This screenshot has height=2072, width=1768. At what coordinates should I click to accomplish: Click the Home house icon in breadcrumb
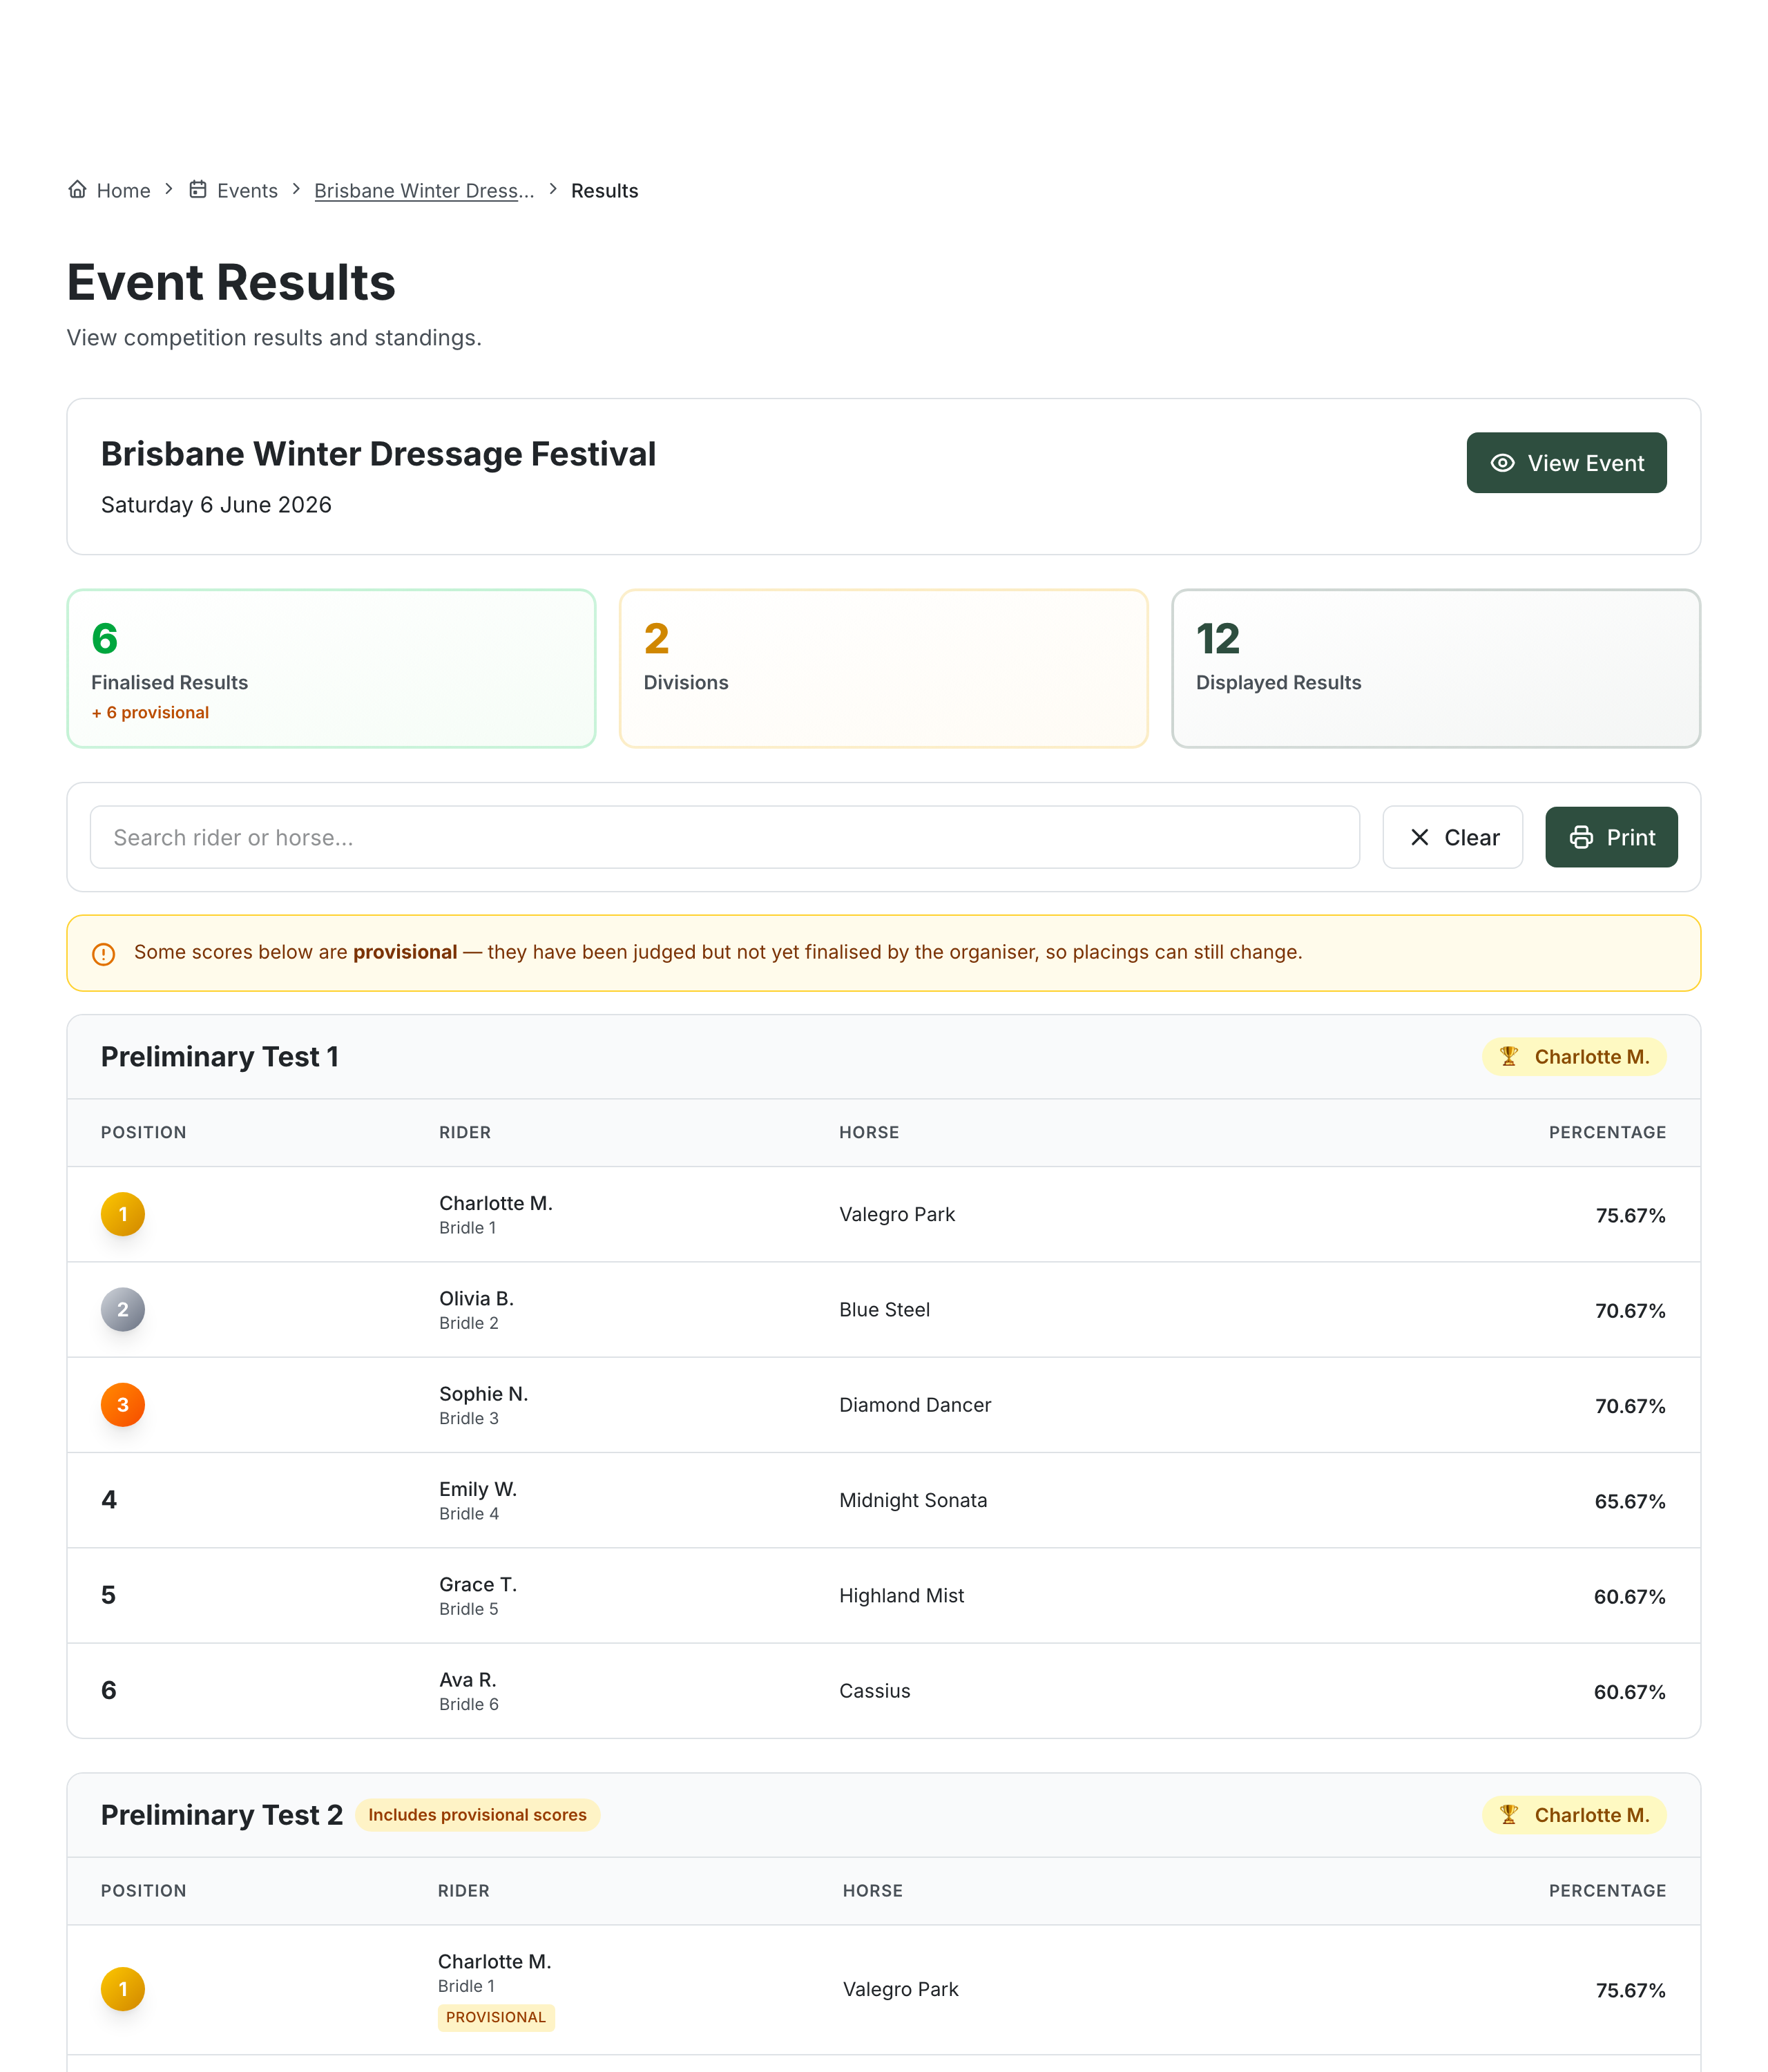[77, 190]
